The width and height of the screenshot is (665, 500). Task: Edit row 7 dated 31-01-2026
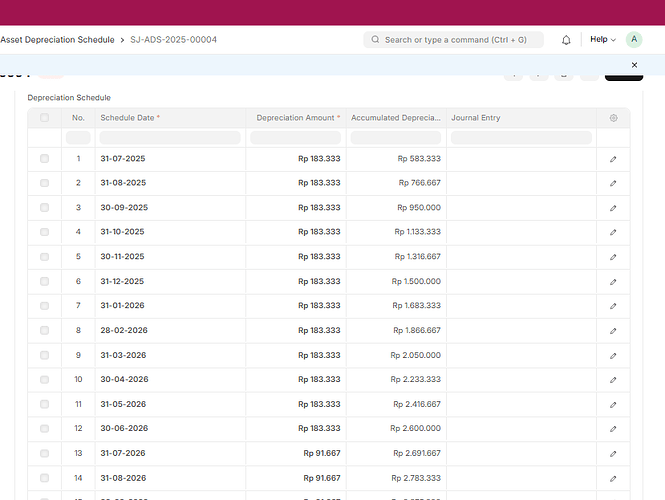point(613,306)
